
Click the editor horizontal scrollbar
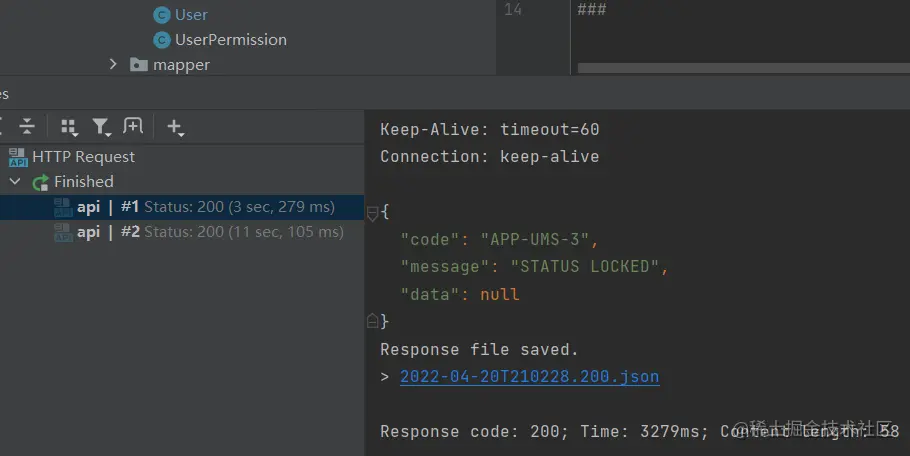pyautogui.click(x=743, y=68)
